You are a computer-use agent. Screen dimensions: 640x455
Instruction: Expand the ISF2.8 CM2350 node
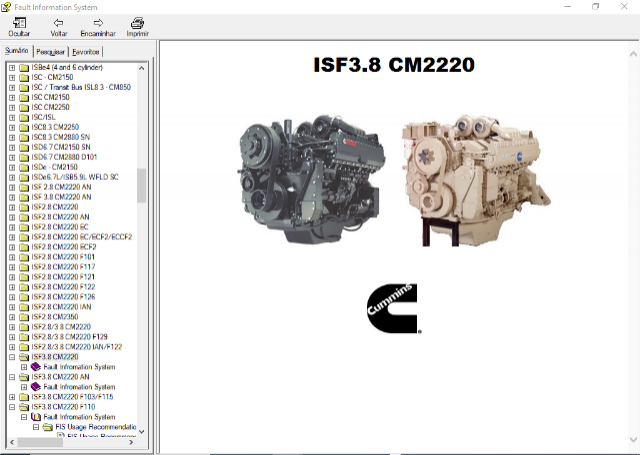[12, 317]
